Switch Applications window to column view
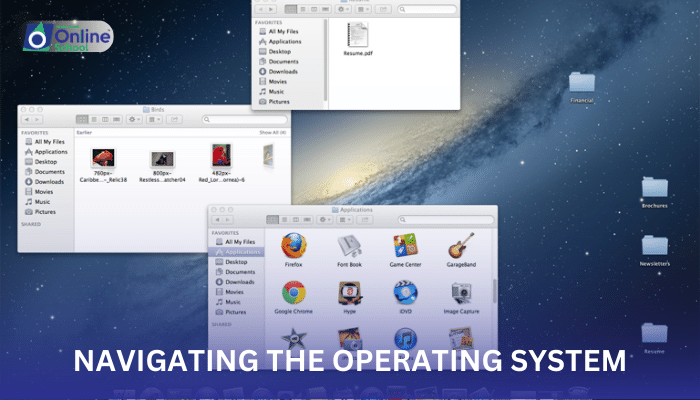 [x=296, y=220]
